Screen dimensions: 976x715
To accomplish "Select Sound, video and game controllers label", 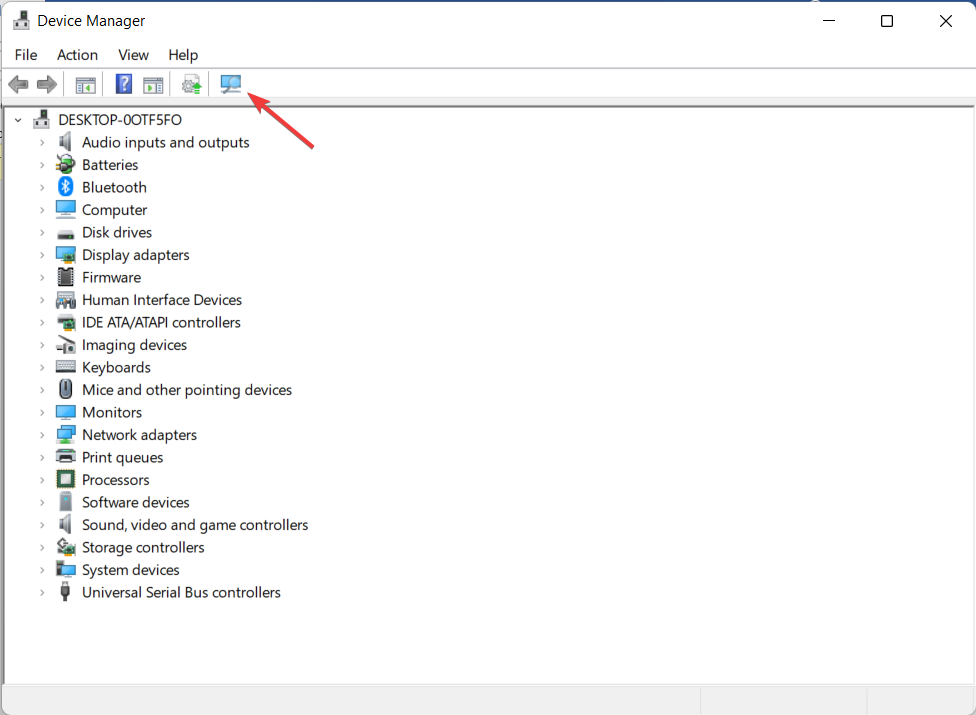I will pyautogui.click(x=195, y=525).
